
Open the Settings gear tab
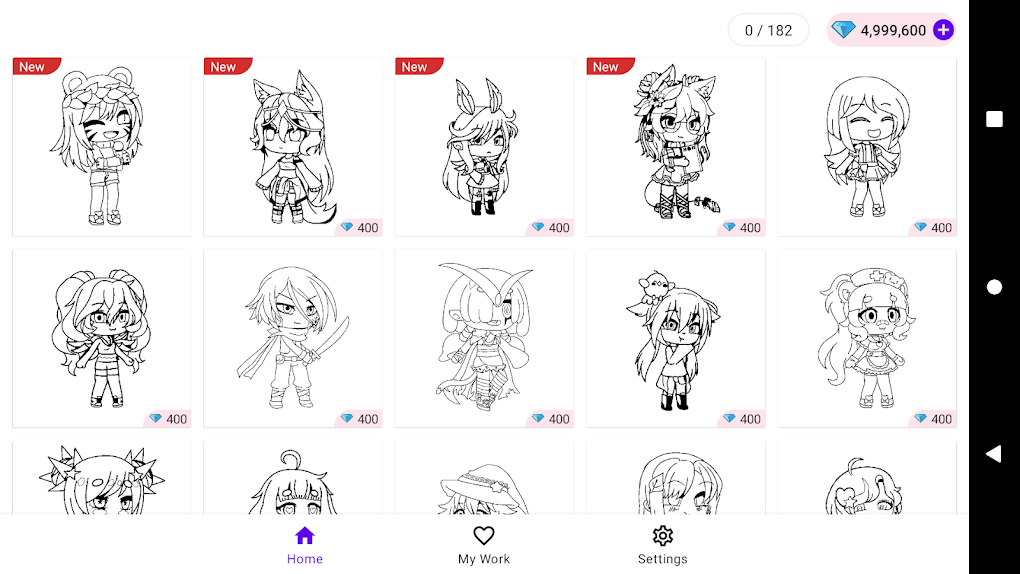[x=662, y=545]
